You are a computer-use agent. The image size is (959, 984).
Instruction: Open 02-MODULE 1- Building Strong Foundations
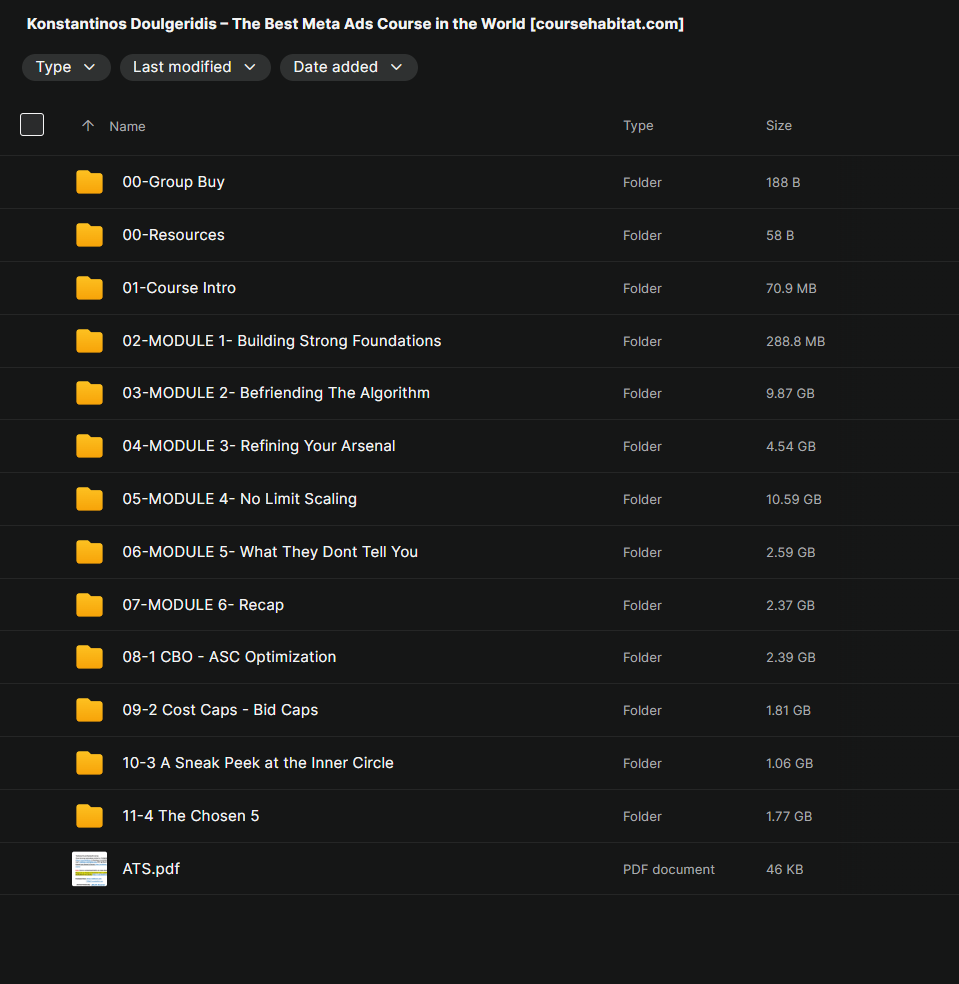[x=281, y=341]
